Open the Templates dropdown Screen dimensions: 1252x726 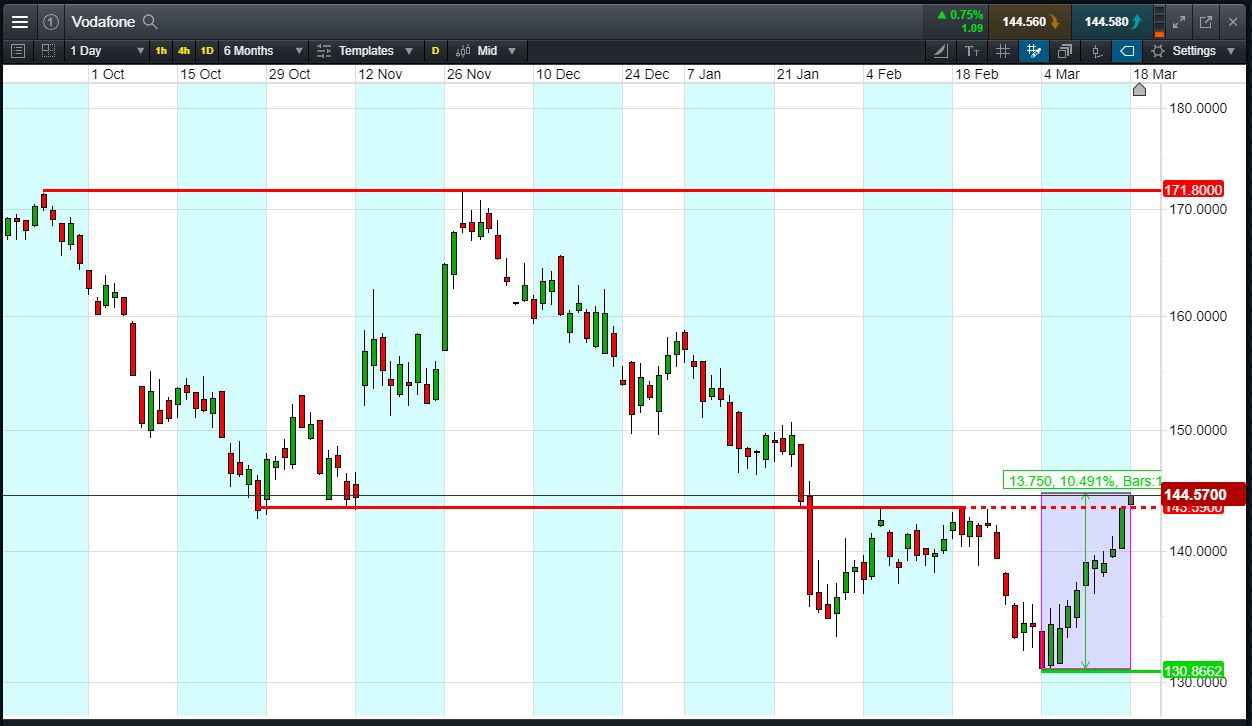click(365, 50)
